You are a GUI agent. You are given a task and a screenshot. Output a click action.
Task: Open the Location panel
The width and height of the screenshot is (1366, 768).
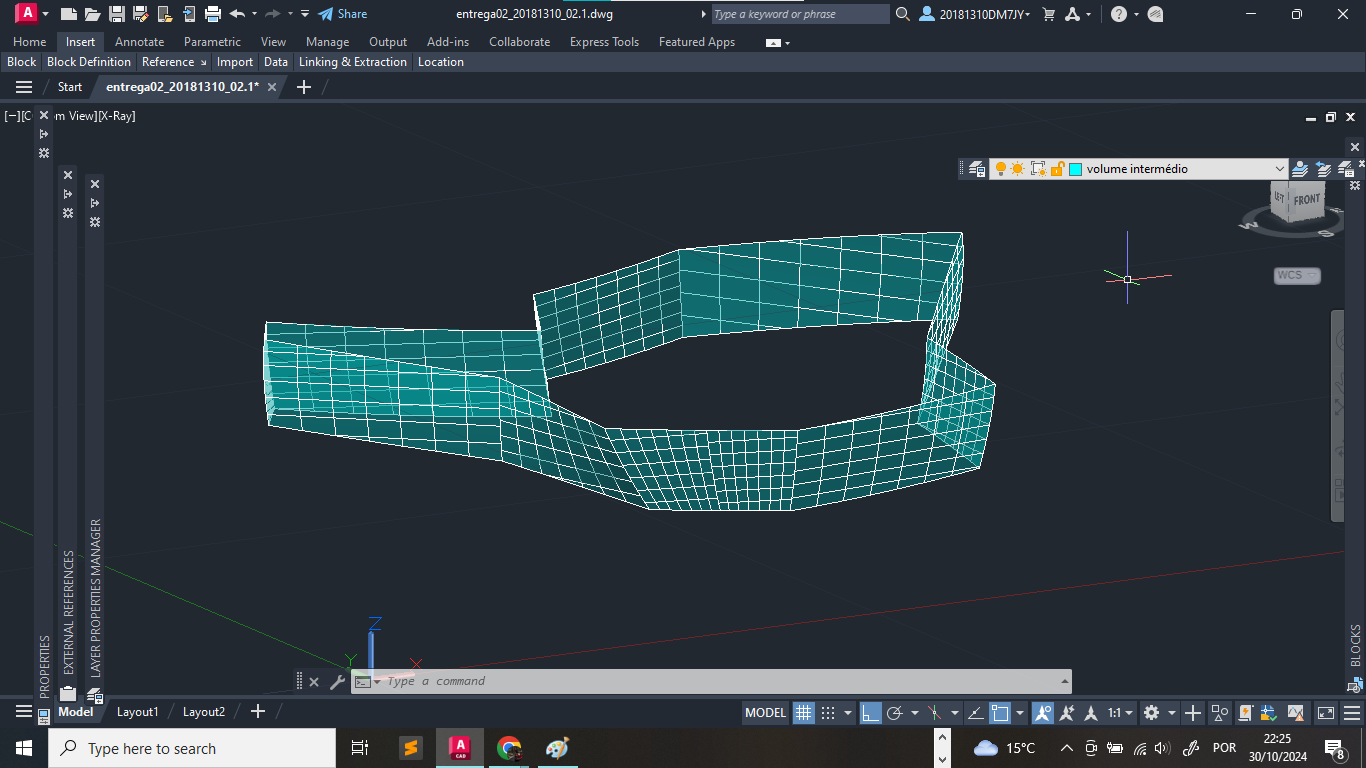(x=441, y=62)
